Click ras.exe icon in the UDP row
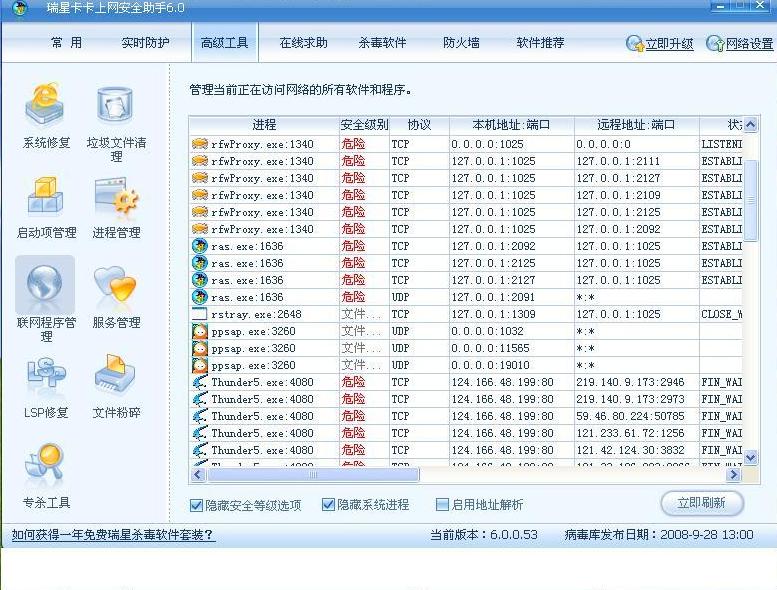 tap(200, 297)
